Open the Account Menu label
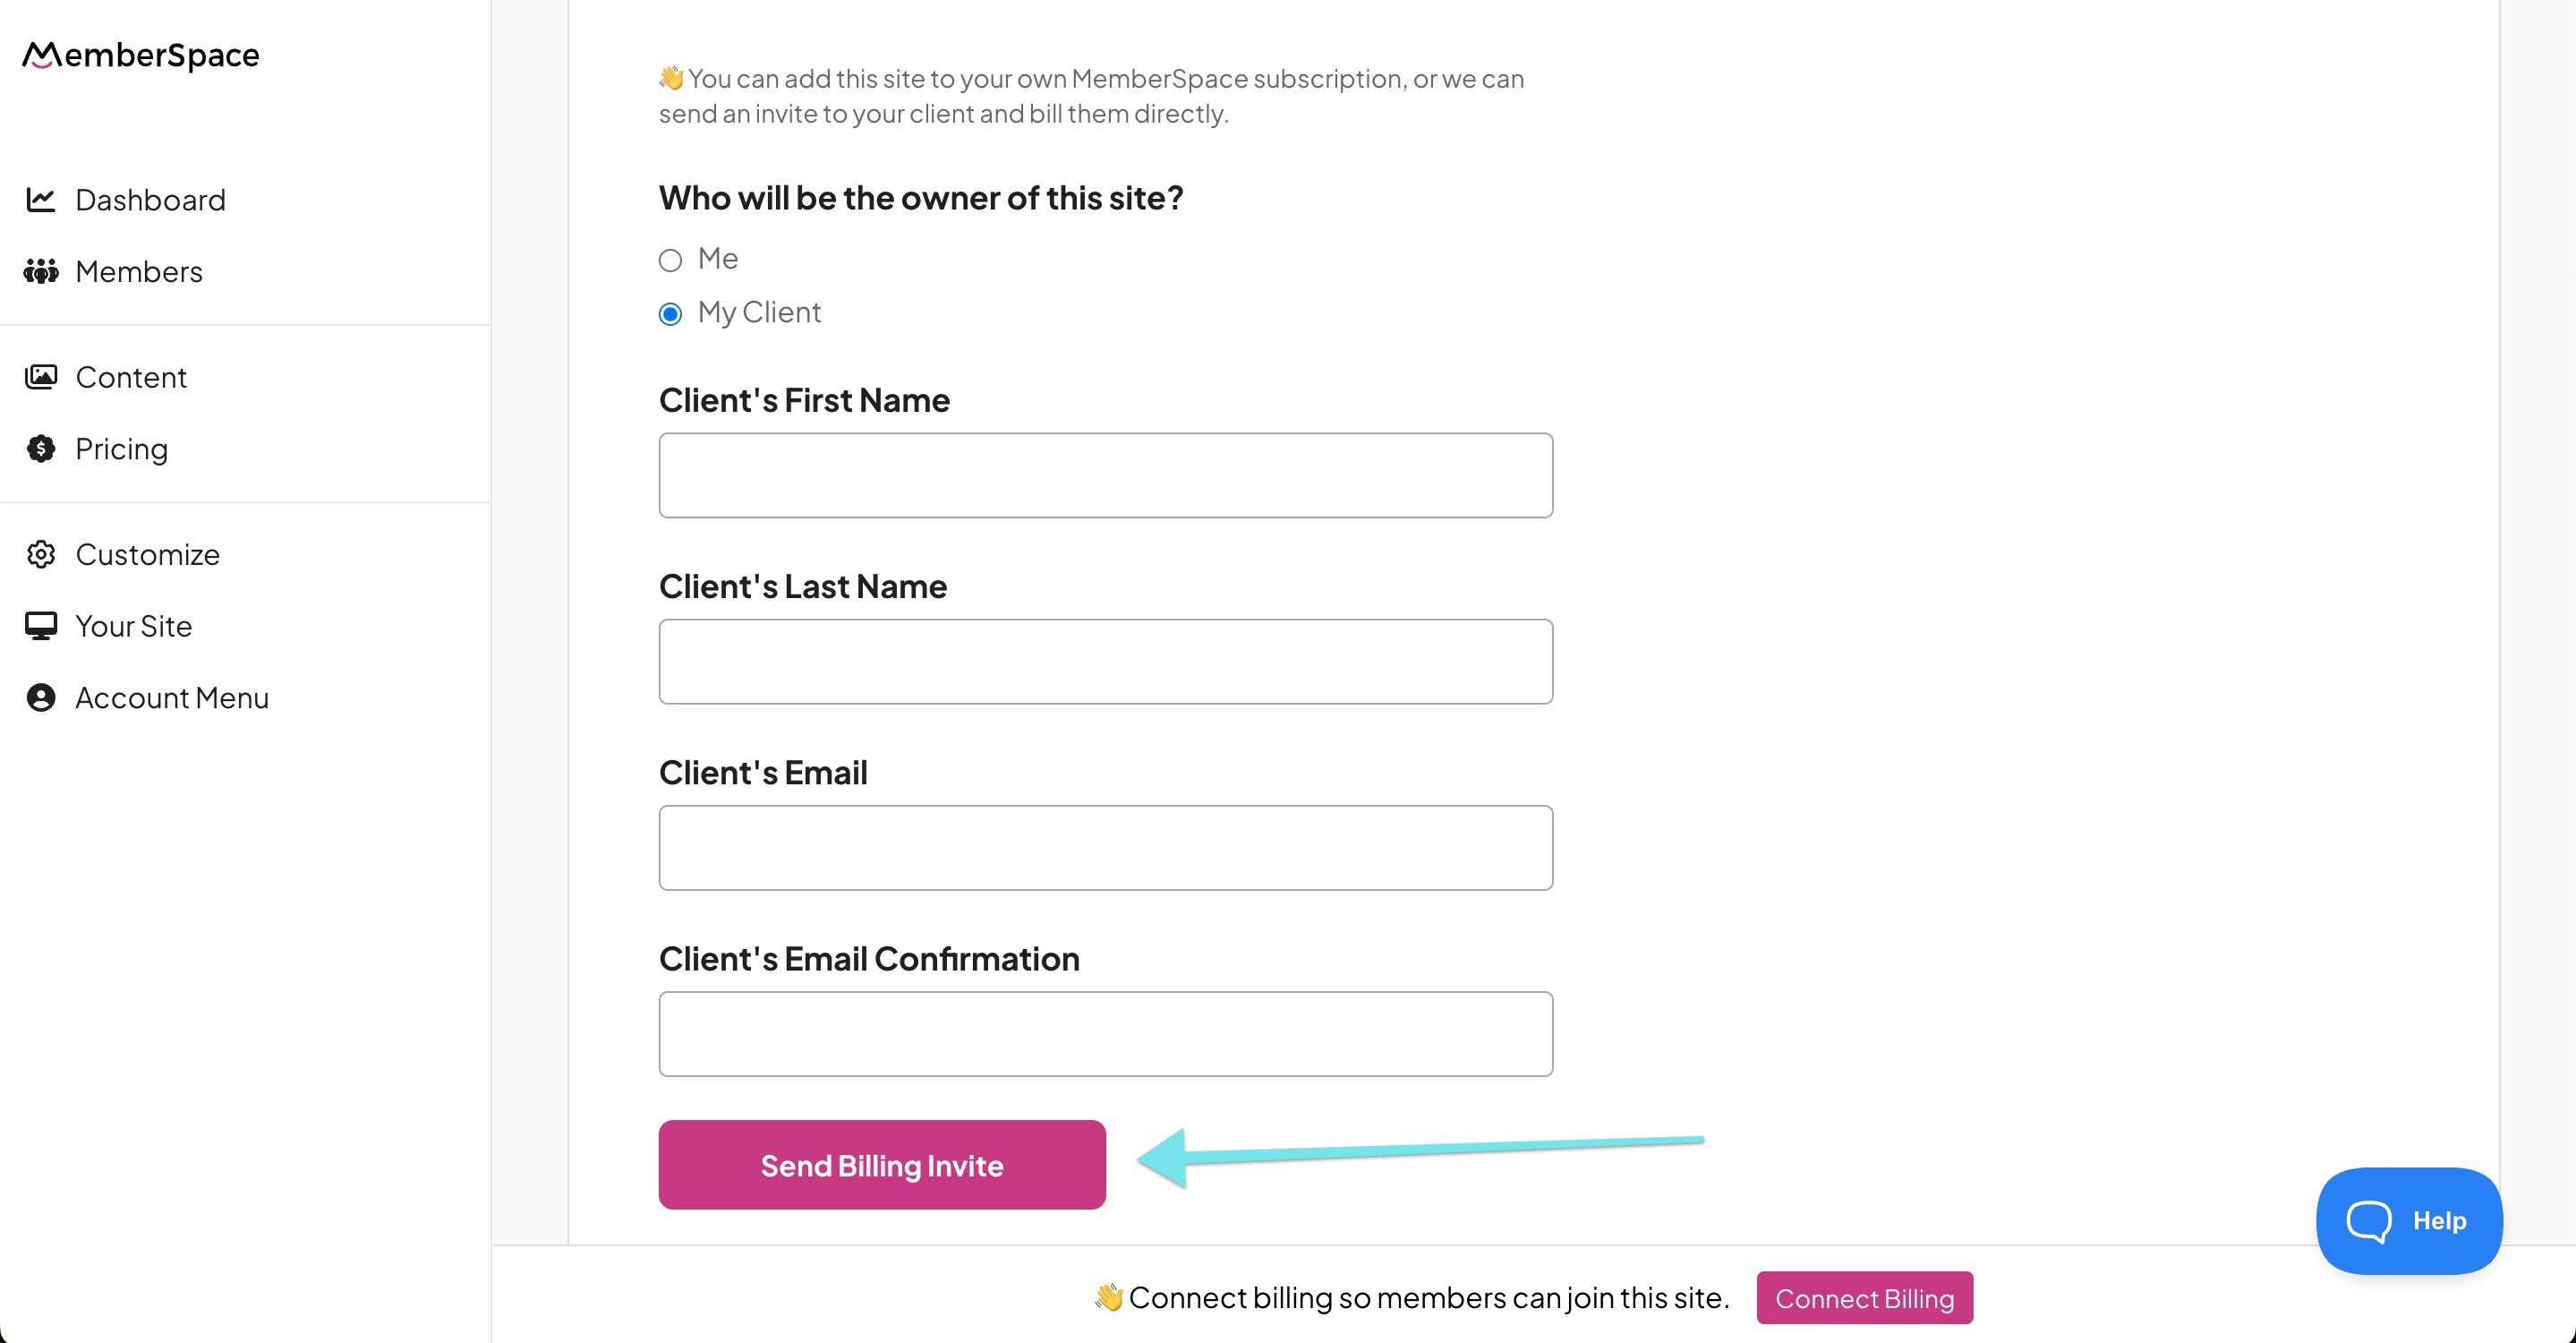 tap(172, 698)
